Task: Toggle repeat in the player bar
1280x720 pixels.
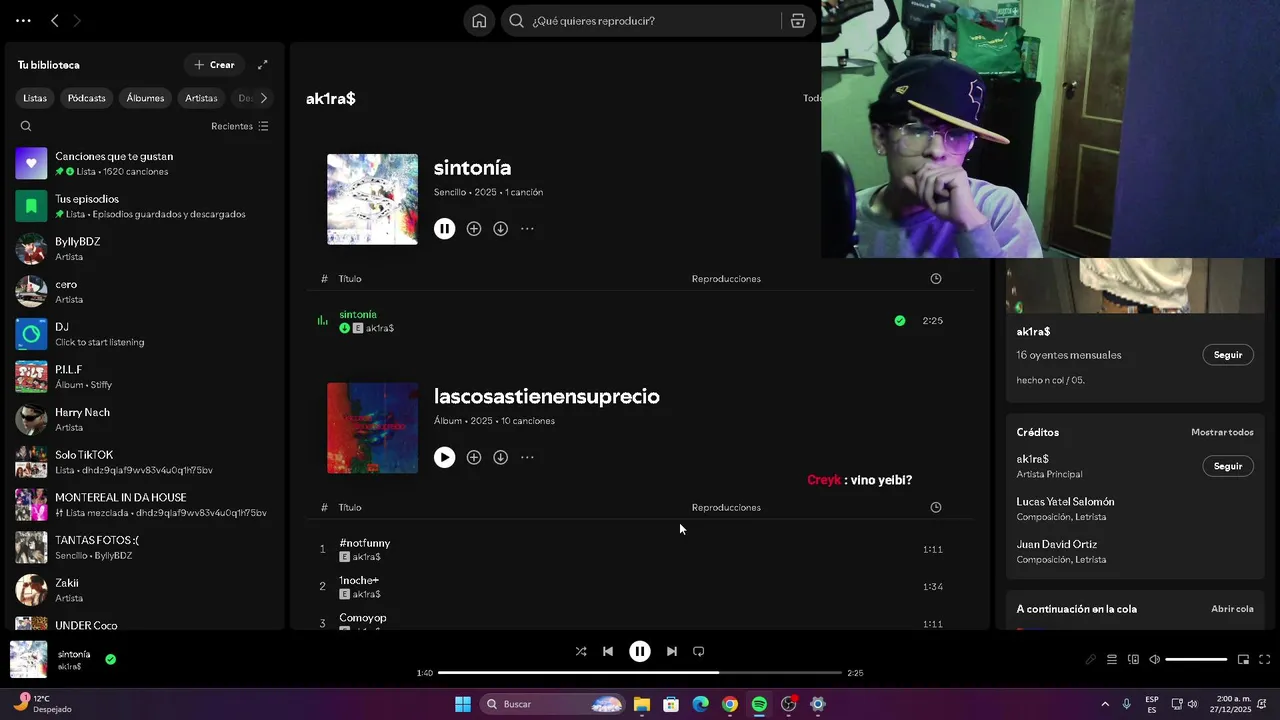Action: 699,651
